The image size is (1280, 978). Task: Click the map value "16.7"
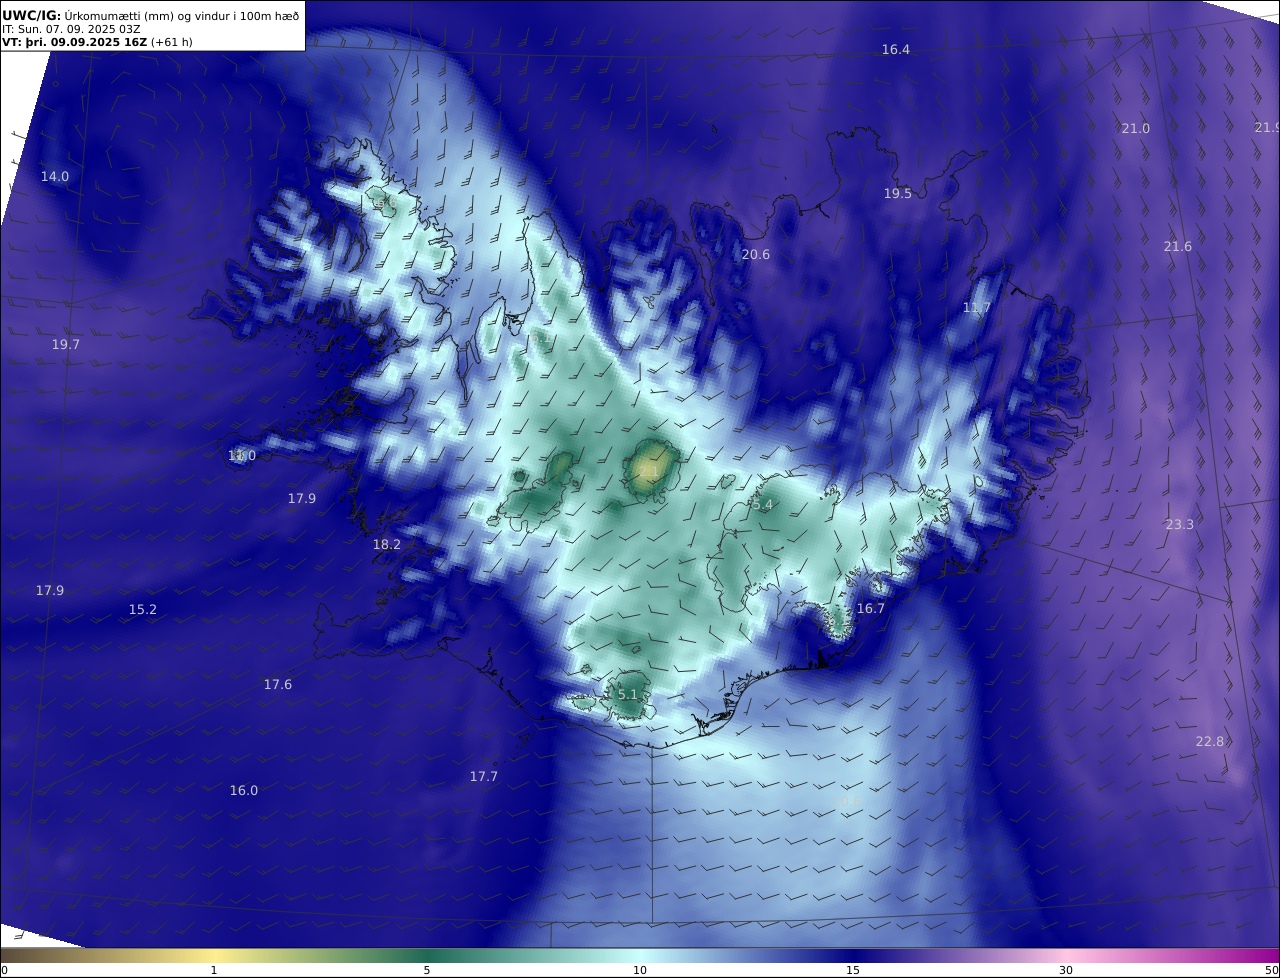coord(871,609)
